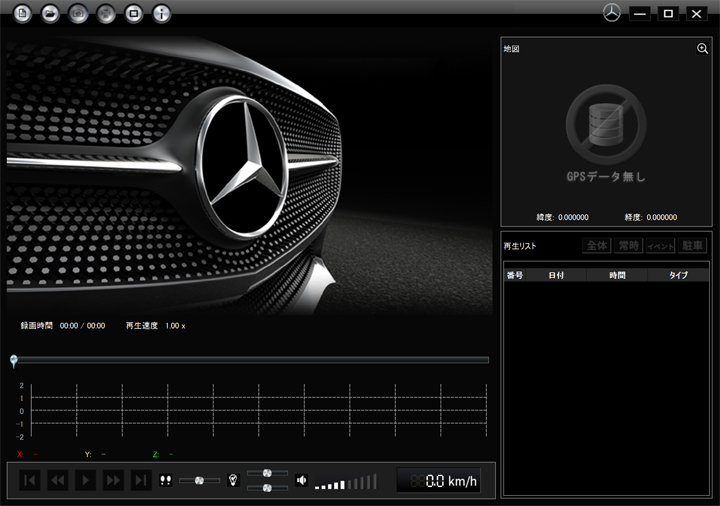This screenshot has height=506, width=720.
Task: Filter the list by イベント
Action: pyautogui.click(x=660, y=246)
